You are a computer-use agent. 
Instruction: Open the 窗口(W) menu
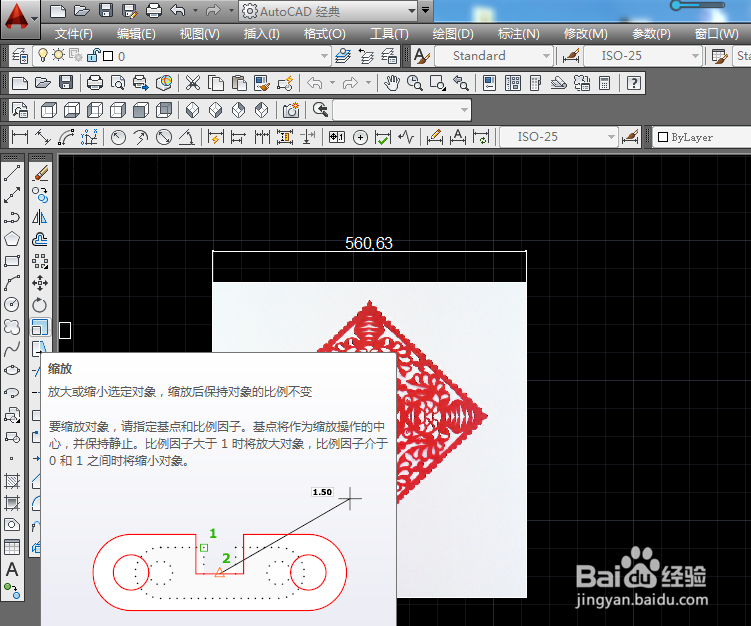point(717,34)
